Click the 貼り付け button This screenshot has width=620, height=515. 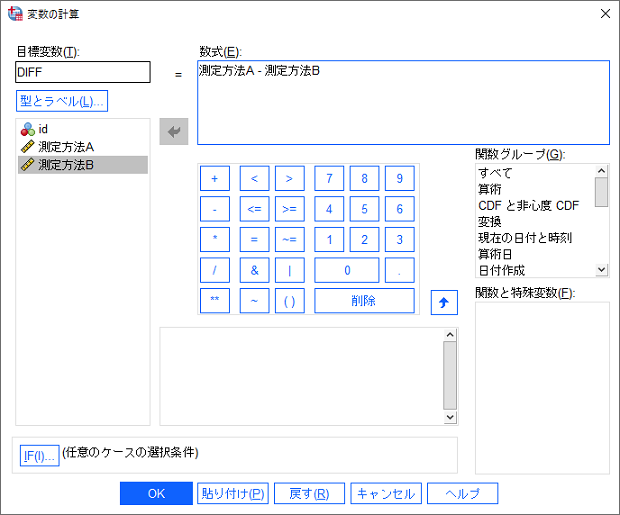[233, 493]
